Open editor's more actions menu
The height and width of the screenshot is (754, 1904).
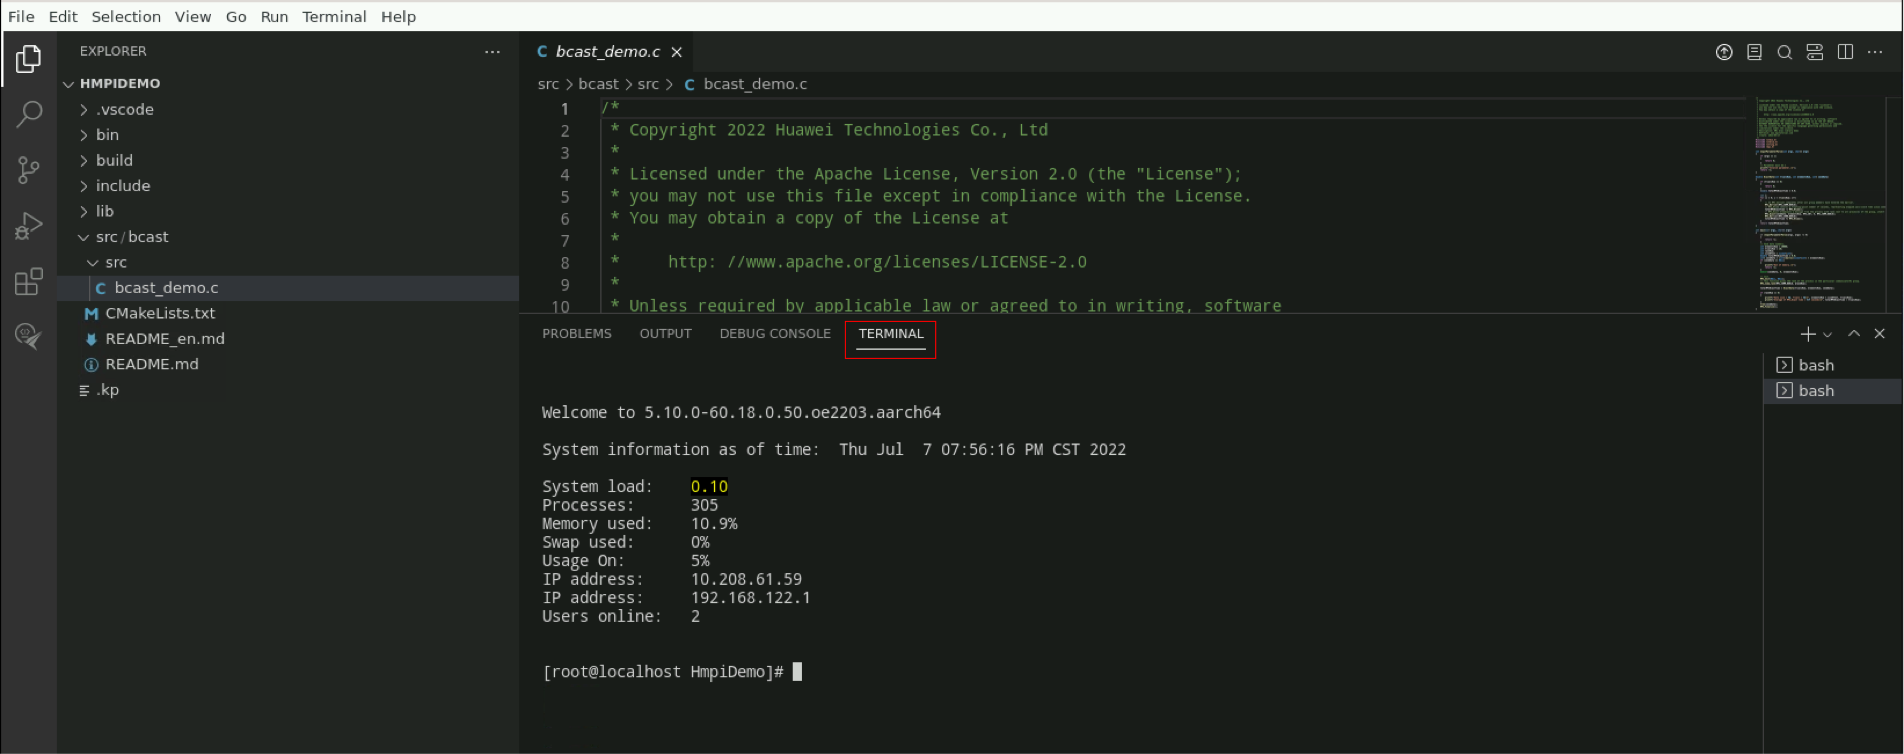(1875, 52)
